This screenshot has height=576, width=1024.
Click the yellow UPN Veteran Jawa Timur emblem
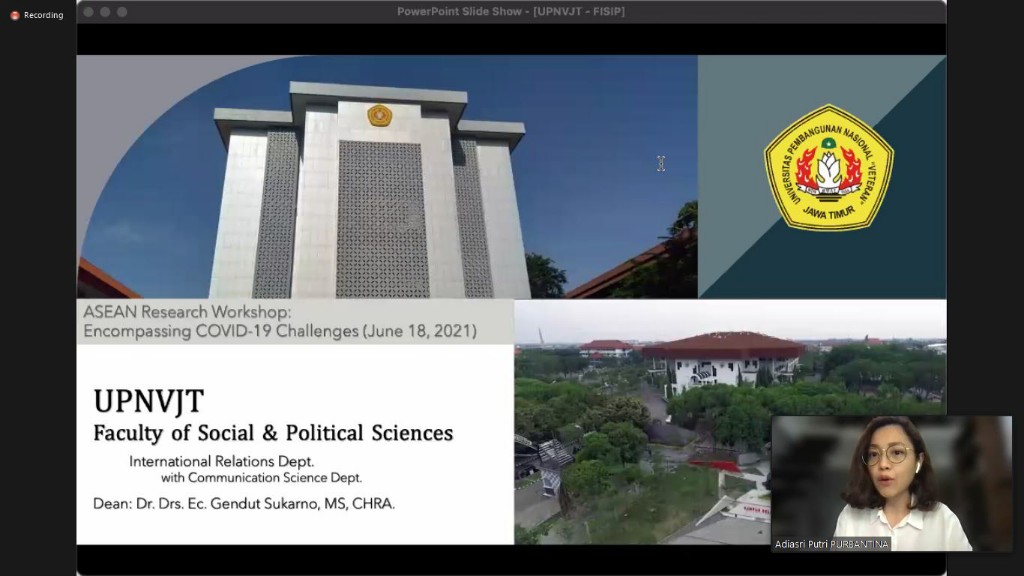[829, 168]
